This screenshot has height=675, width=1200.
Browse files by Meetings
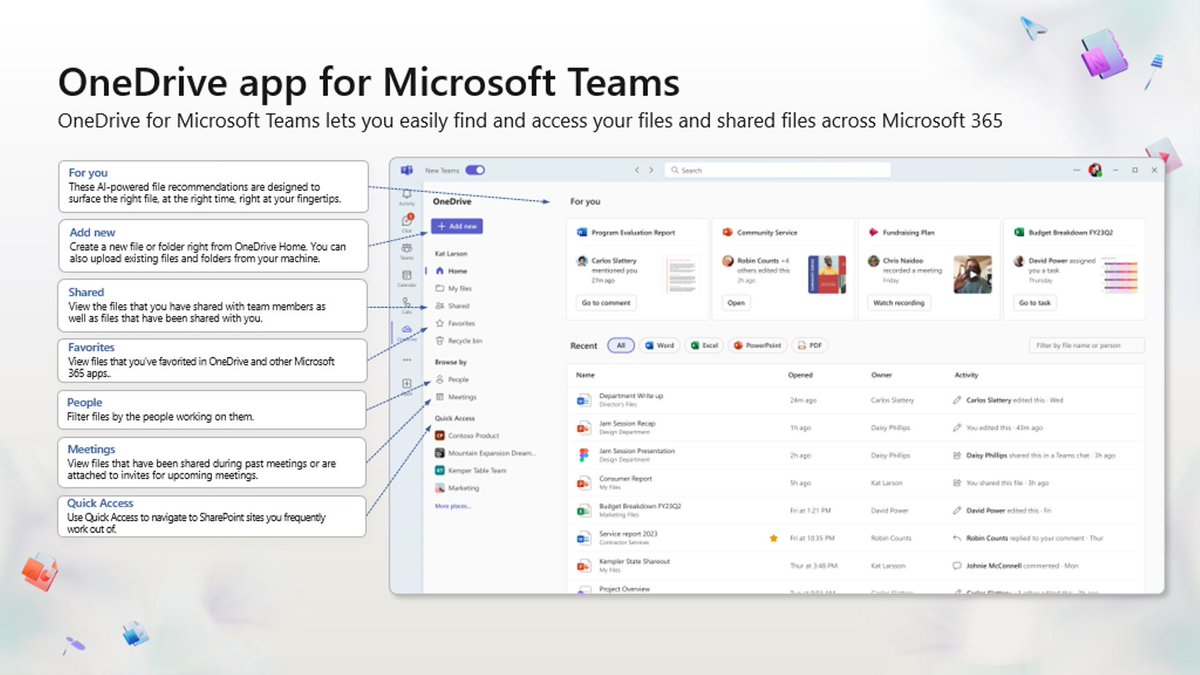(456, 397)
